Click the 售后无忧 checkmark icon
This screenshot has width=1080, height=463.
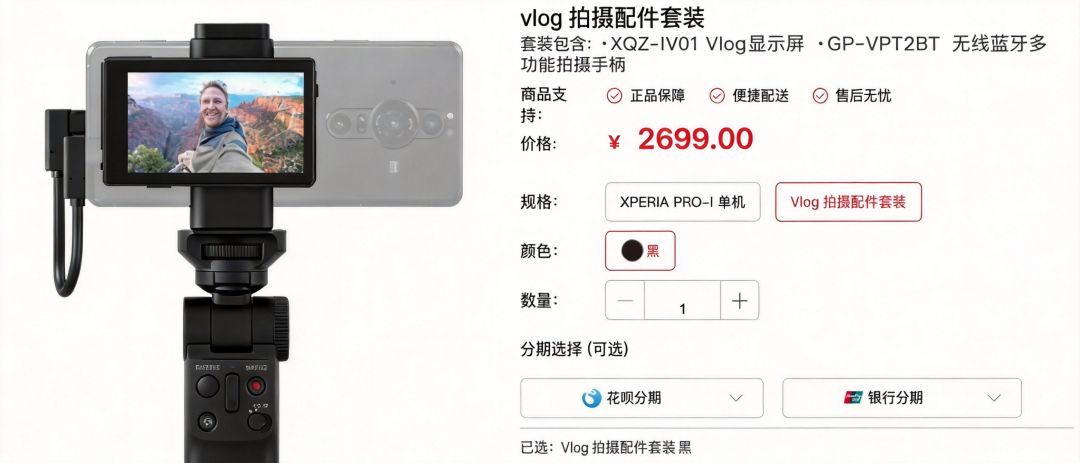click(x=820, y=96)
